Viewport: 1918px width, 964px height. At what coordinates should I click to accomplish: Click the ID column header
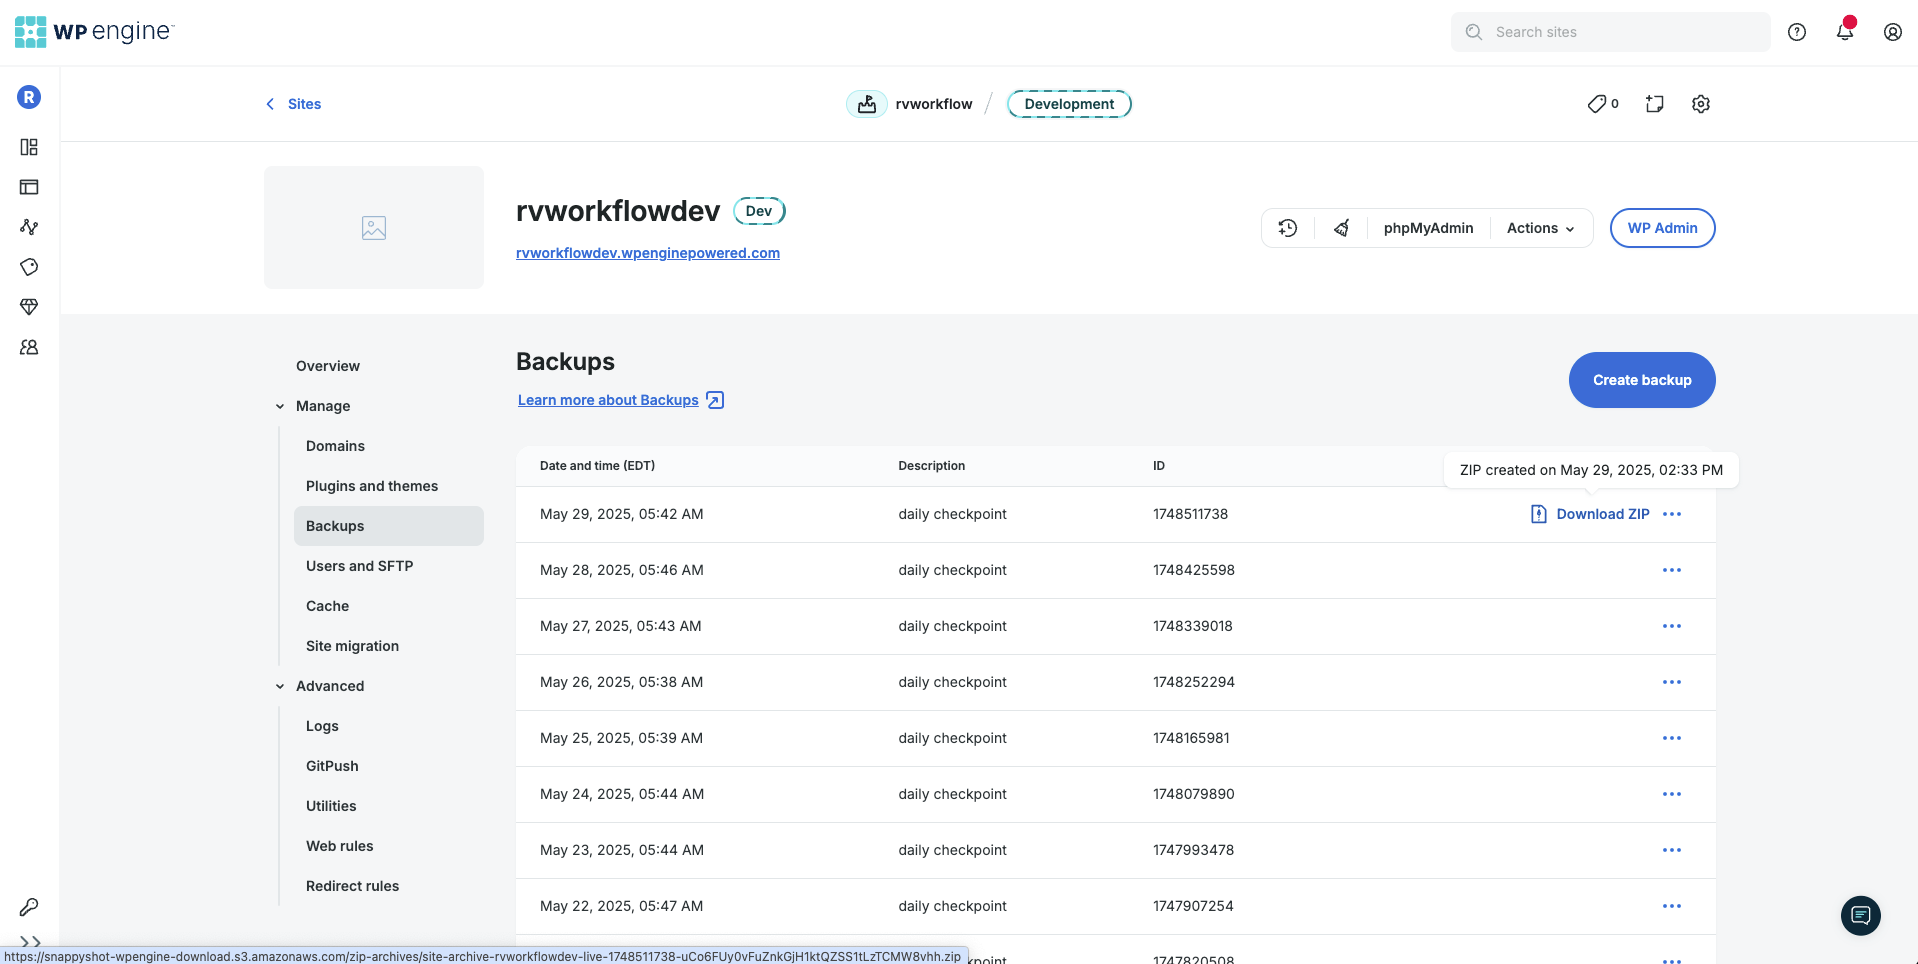tap(1158, 466)
